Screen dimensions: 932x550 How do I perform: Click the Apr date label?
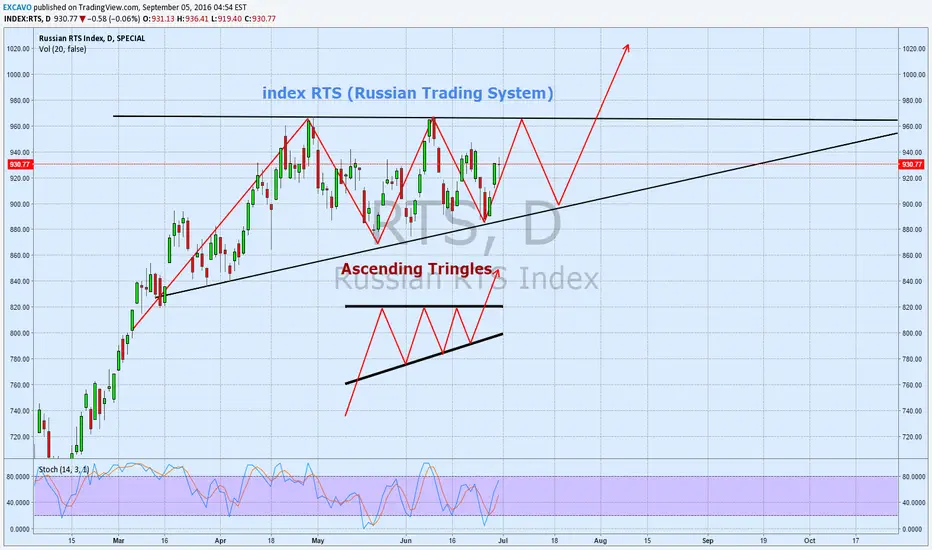coord(221,541)
